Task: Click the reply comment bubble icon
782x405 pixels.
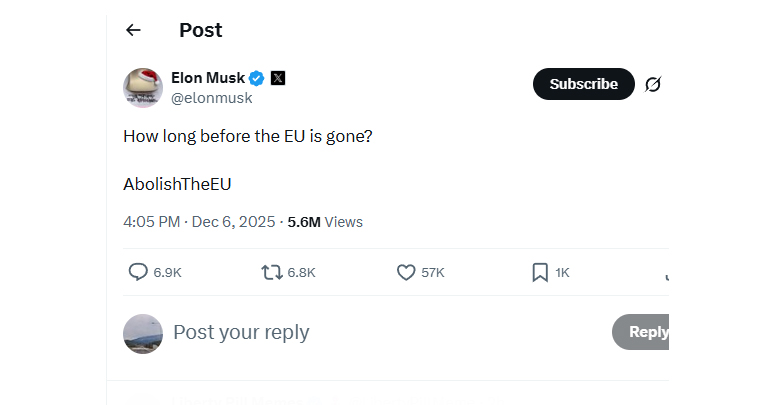Action: click(138, 272)
